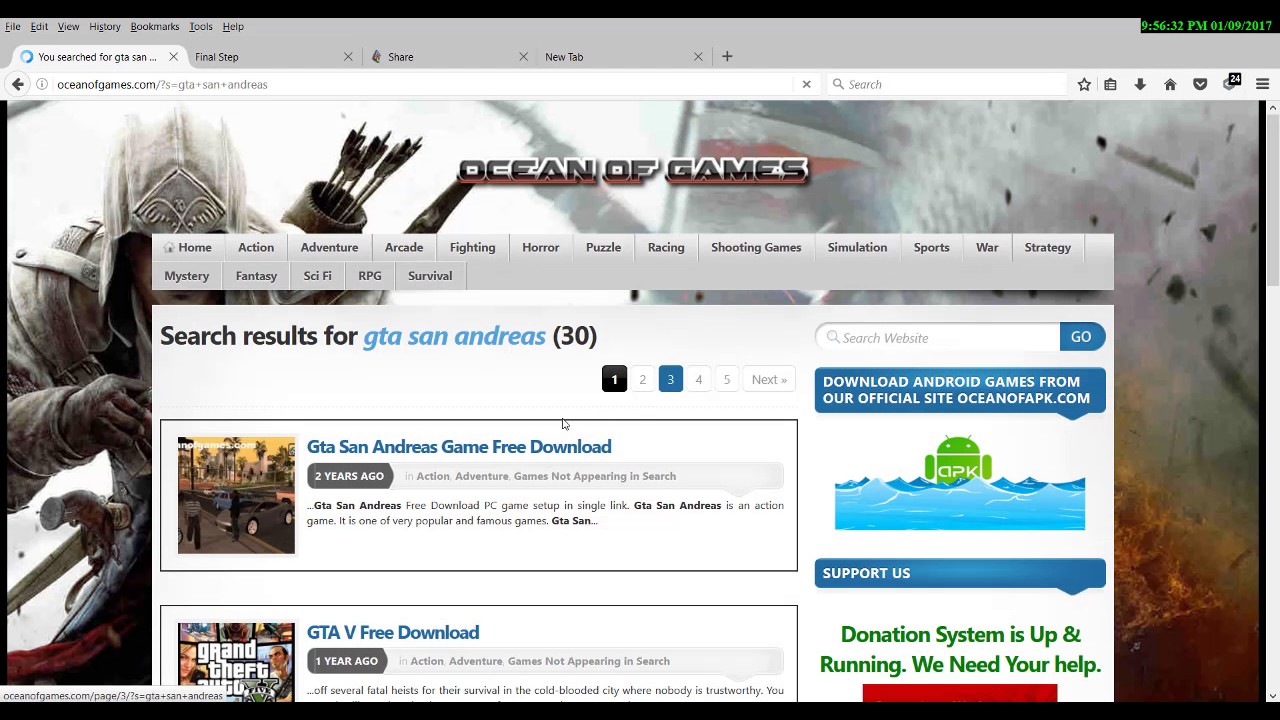Viewport: 1280px width, 720px height.
Task: Open the Tools menu
Action: (x=201, y=27)
